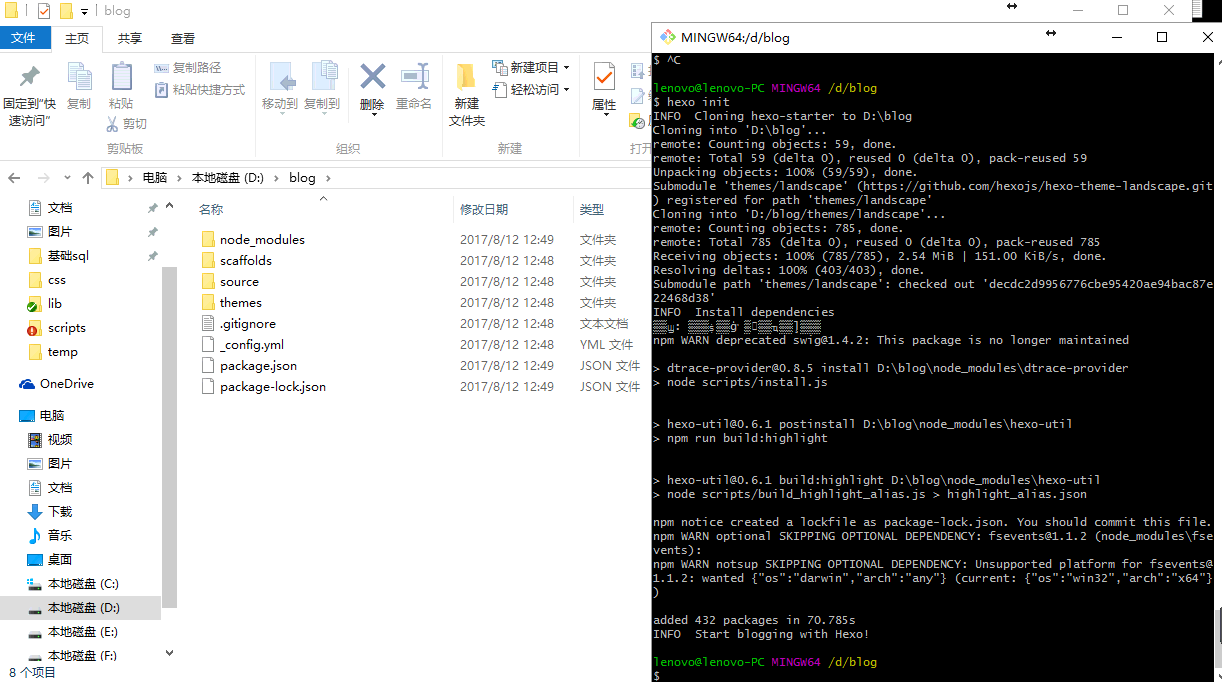Click the 重命名 (Rename) icon
The height and width of the screenshot is (682, 1222).
(x=414, y=76)
